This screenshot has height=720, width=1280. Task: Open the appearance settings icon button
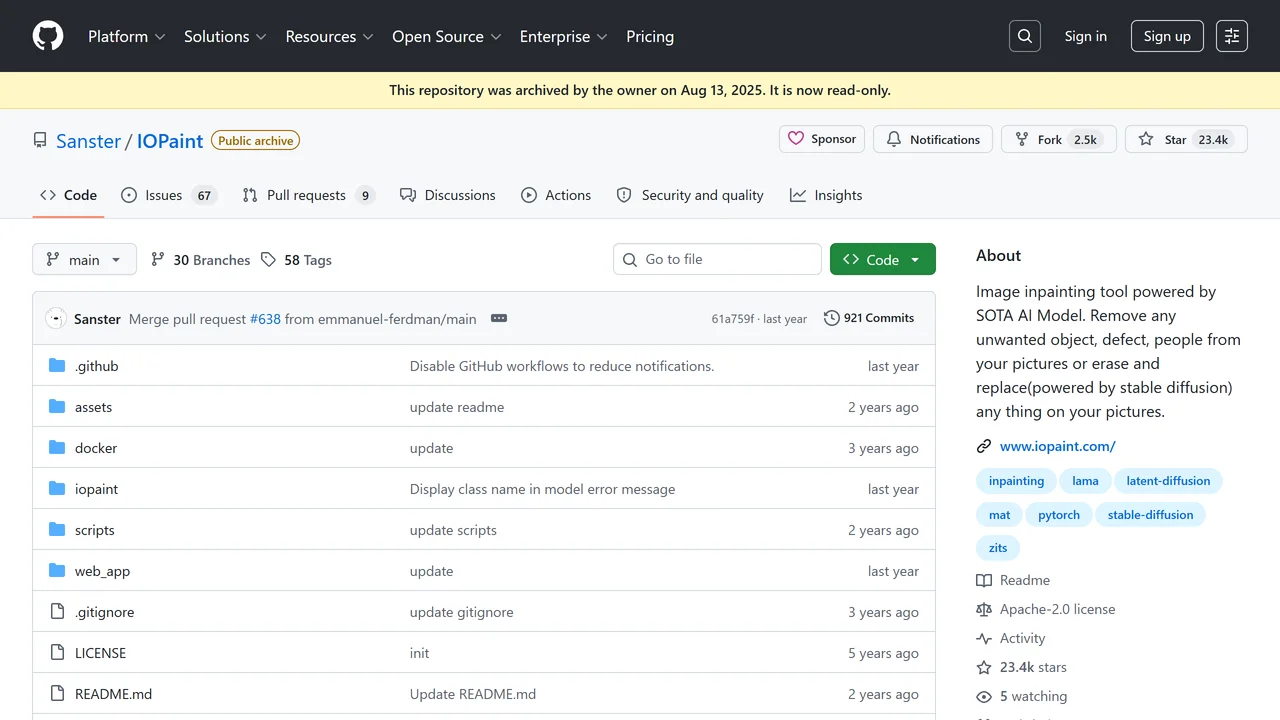pyautogui.click(x=1232, y=36)
